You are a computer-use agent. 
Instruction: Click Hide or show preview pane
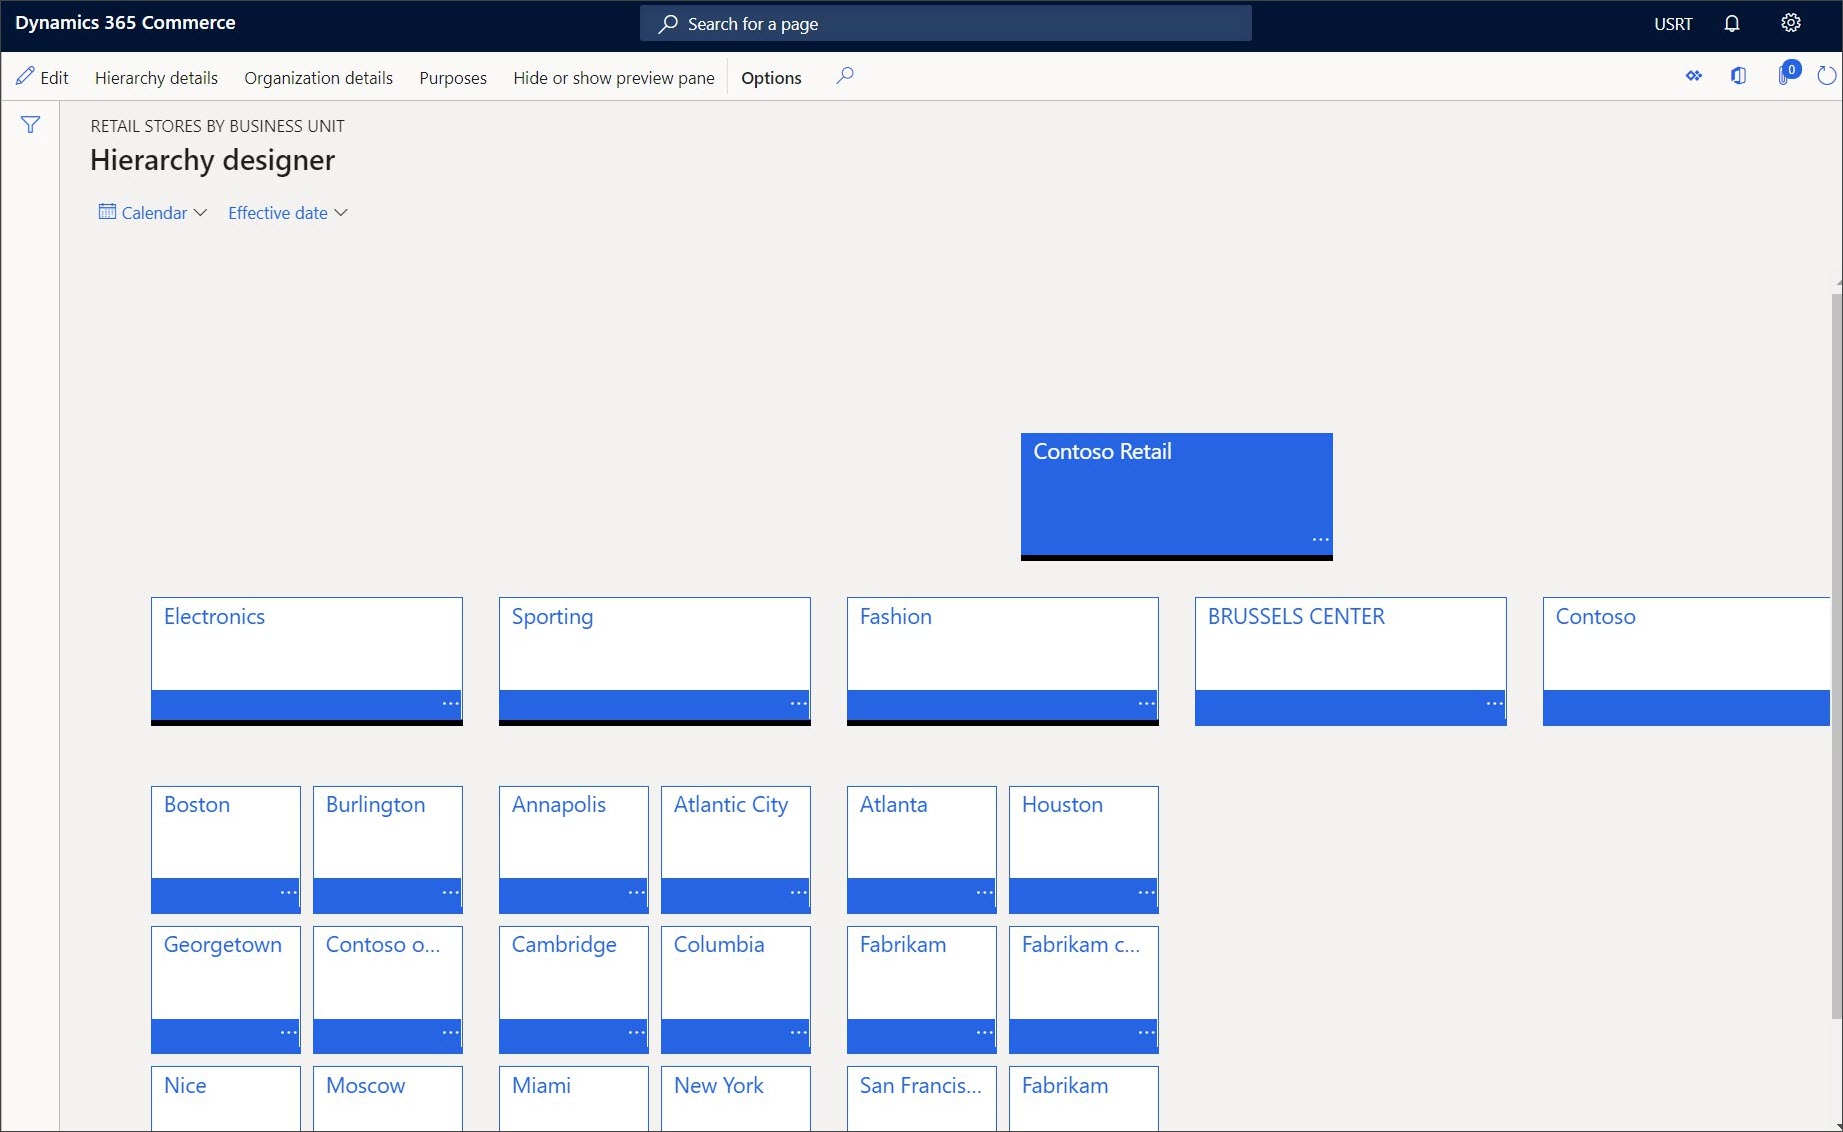tap(614, 78)
